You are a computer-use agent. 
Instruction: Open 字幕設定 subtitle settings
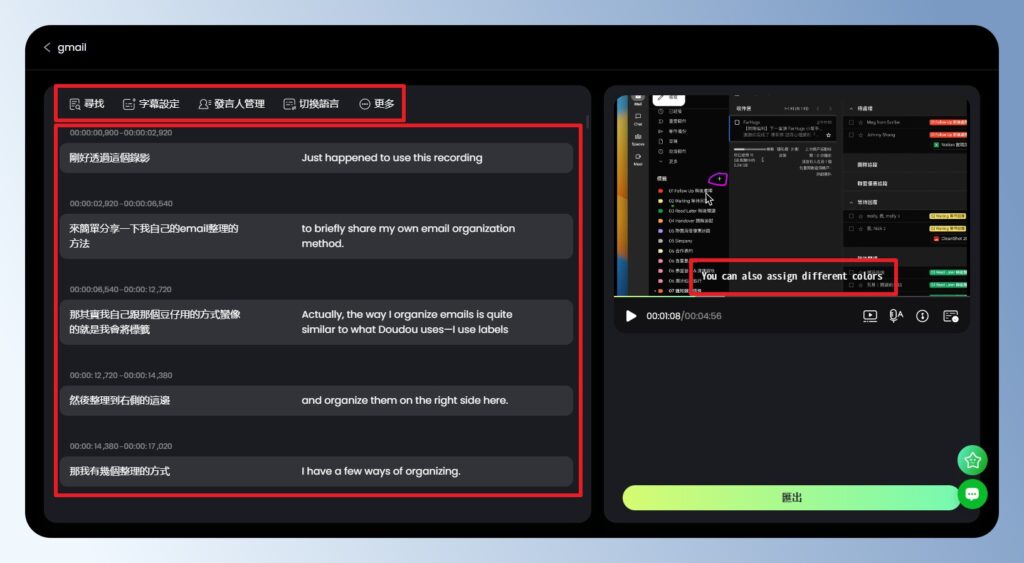pyautogui.click(x=151, y=104)
